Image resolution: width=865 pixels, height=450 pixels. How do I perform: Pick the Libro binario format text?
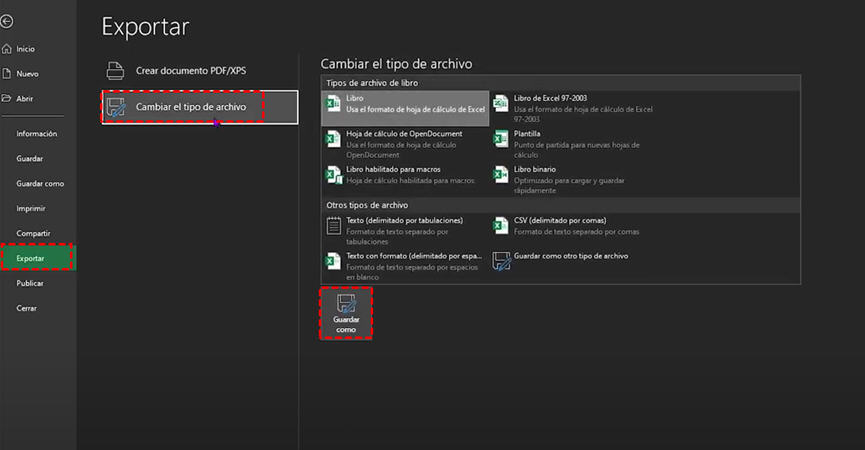(535, 169)
